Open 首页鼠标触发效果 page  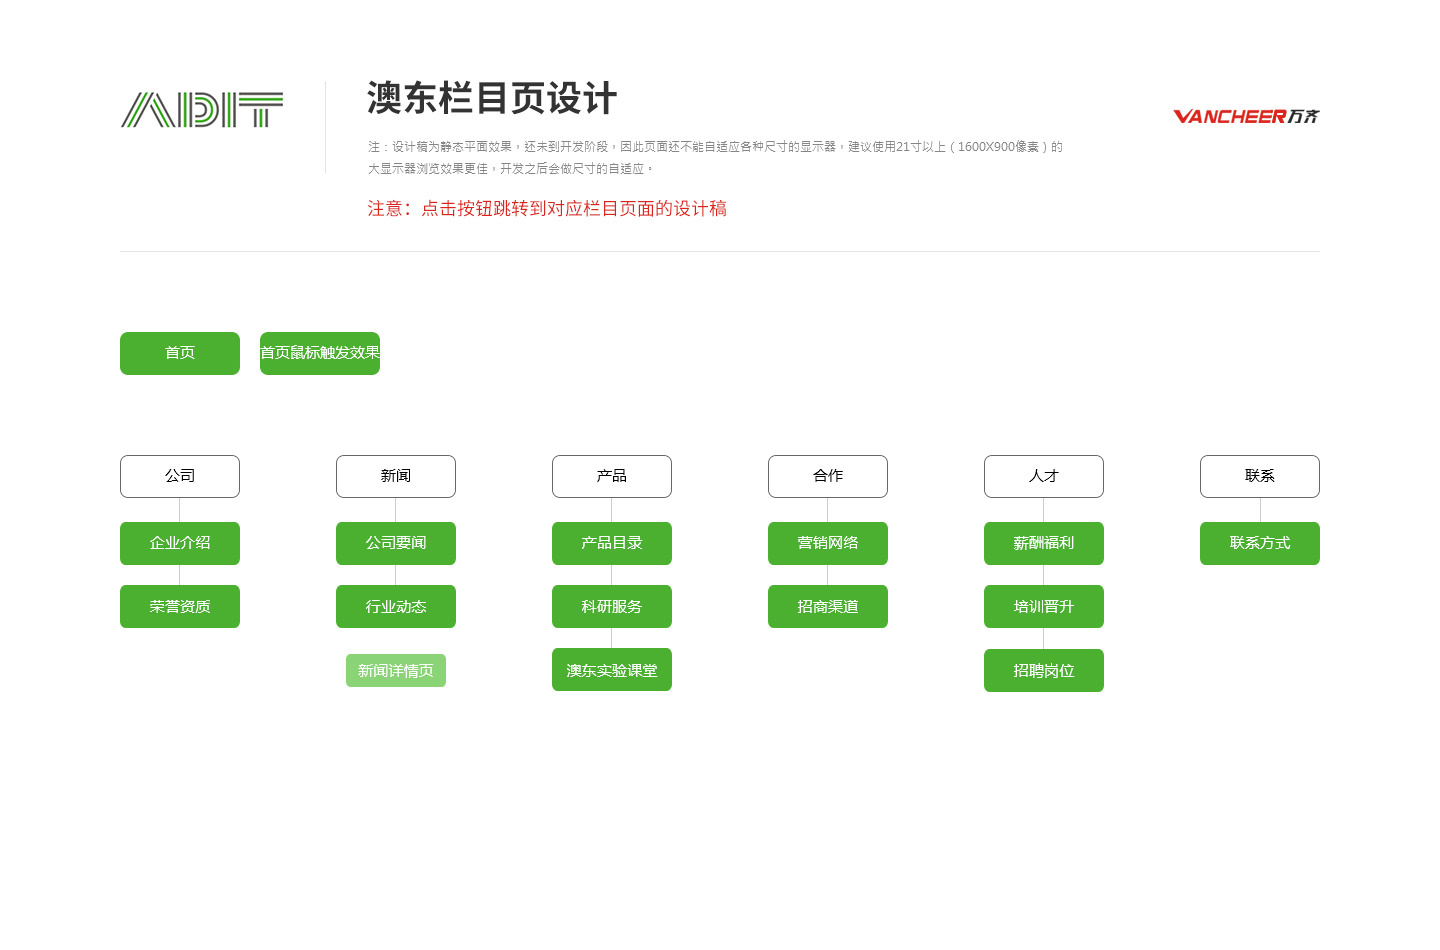pos(320,353)
